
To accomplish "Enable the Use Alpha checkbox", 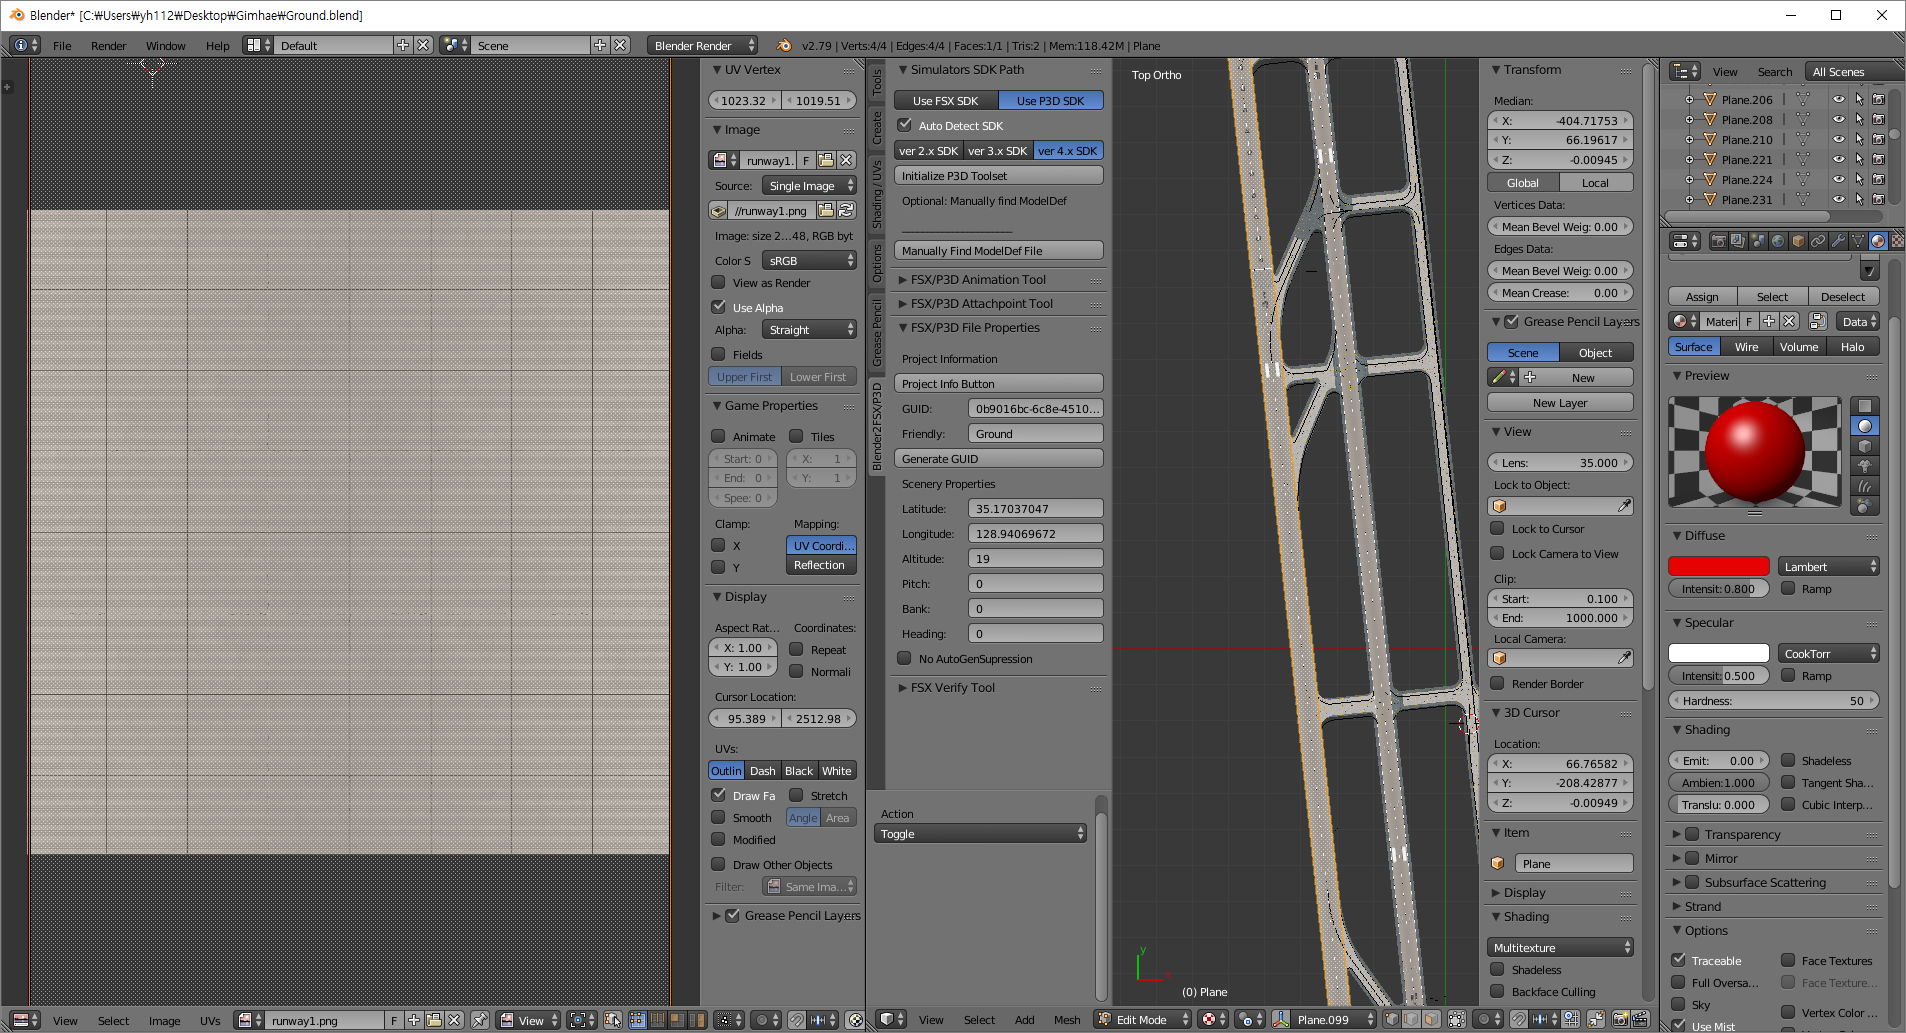I will coord(719,307).
